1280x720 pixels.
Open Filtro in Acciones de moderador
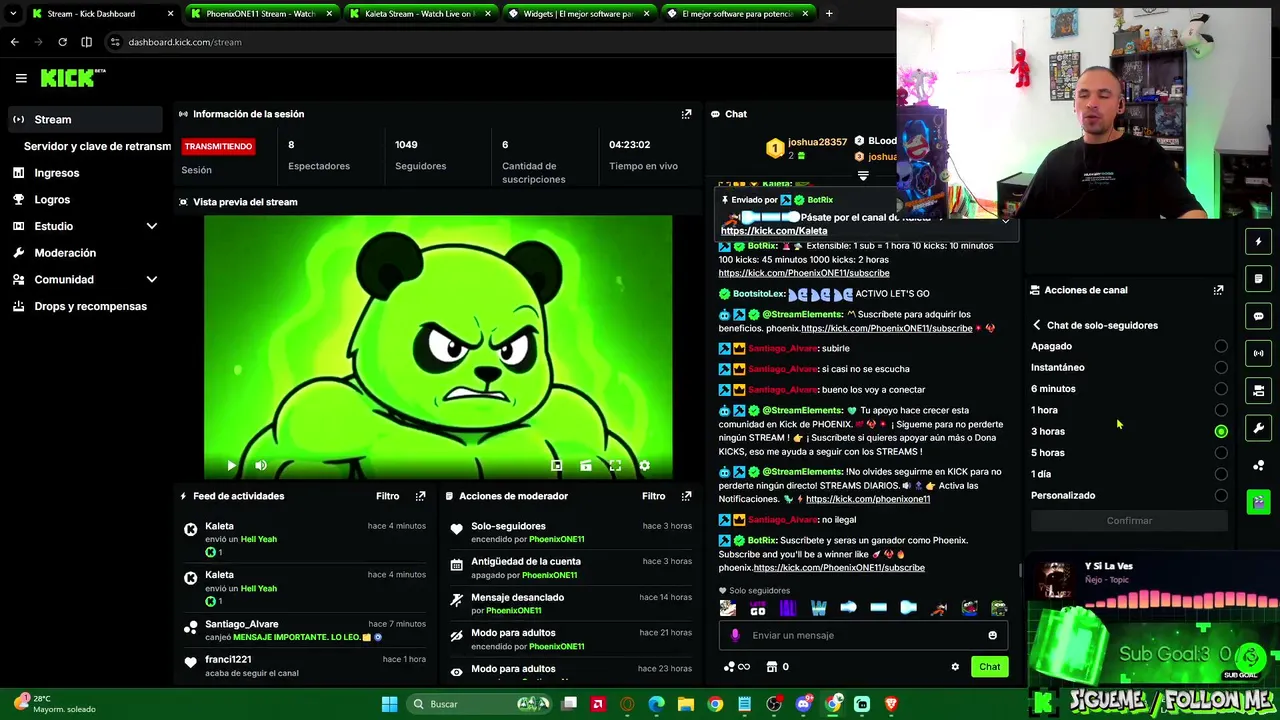[653, 496]
